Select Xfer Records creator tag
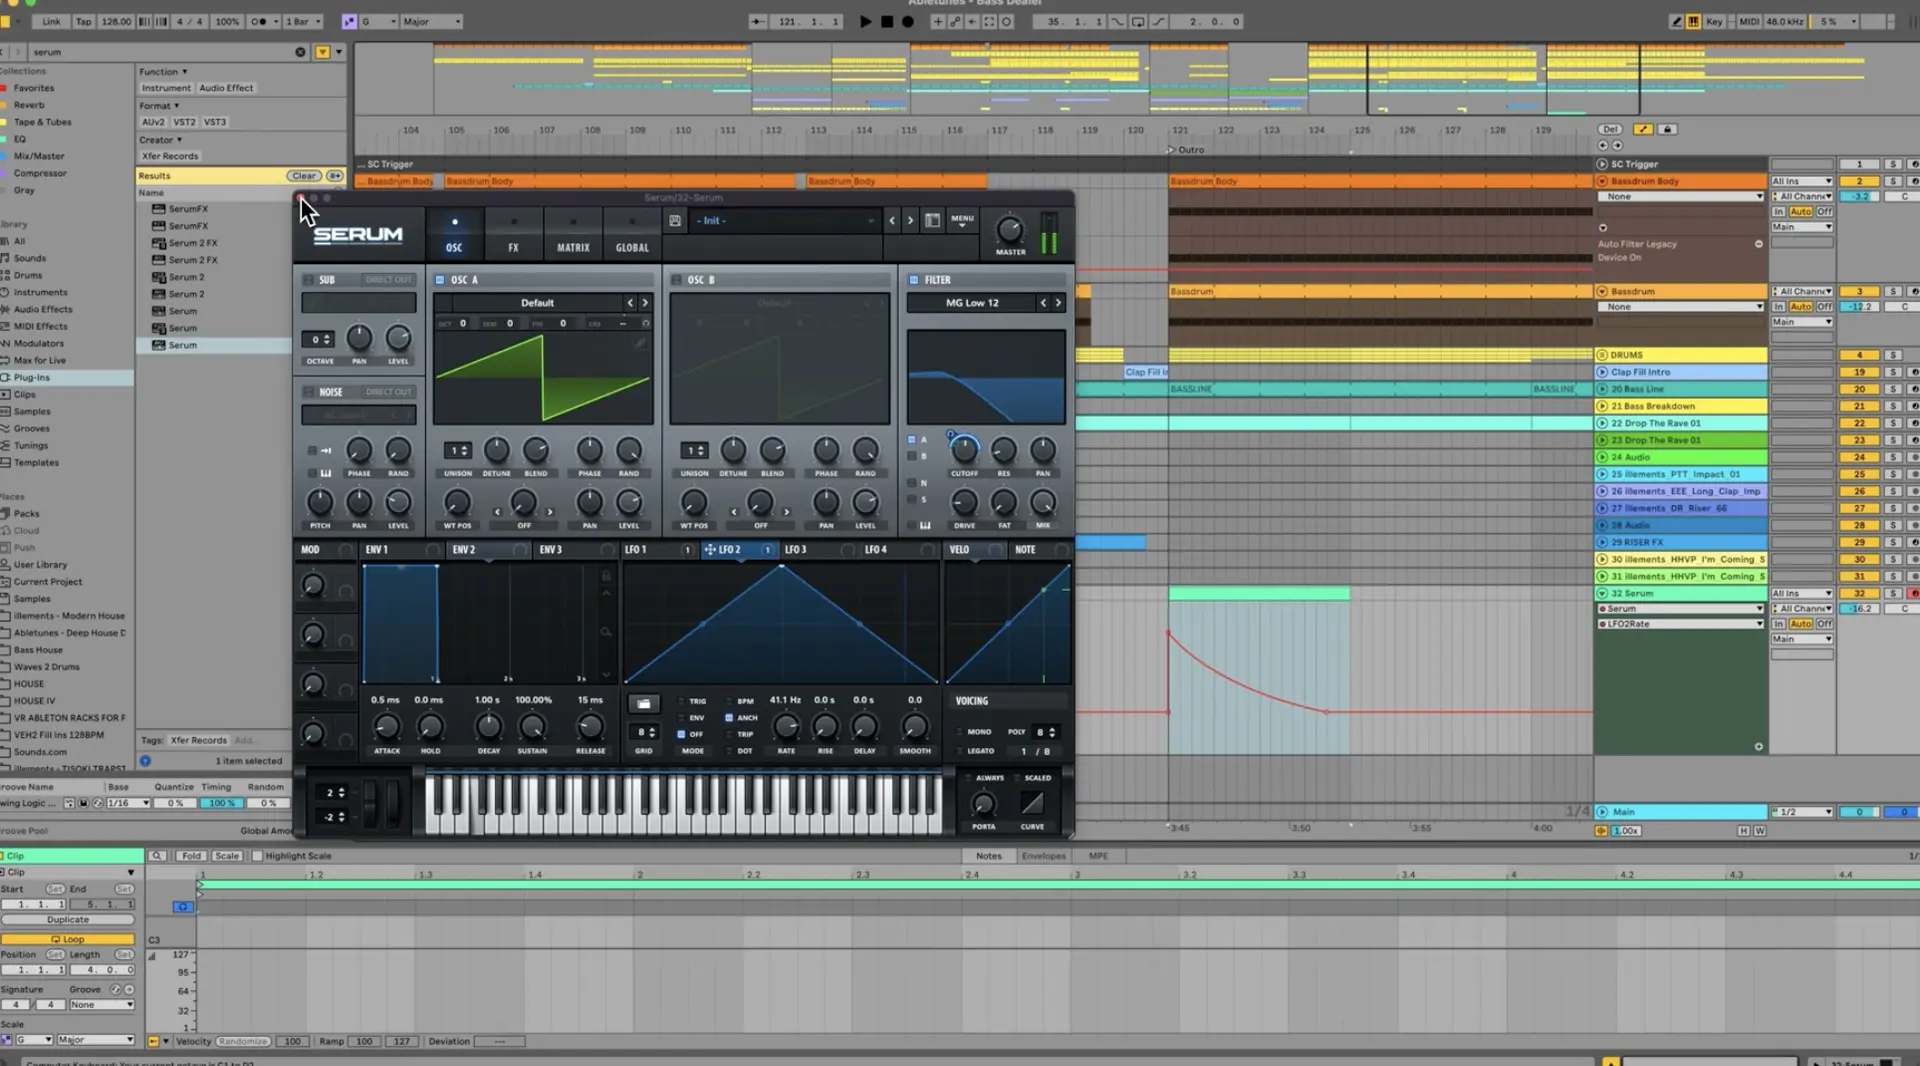1920x1066 pixels. tap(170, 156)
